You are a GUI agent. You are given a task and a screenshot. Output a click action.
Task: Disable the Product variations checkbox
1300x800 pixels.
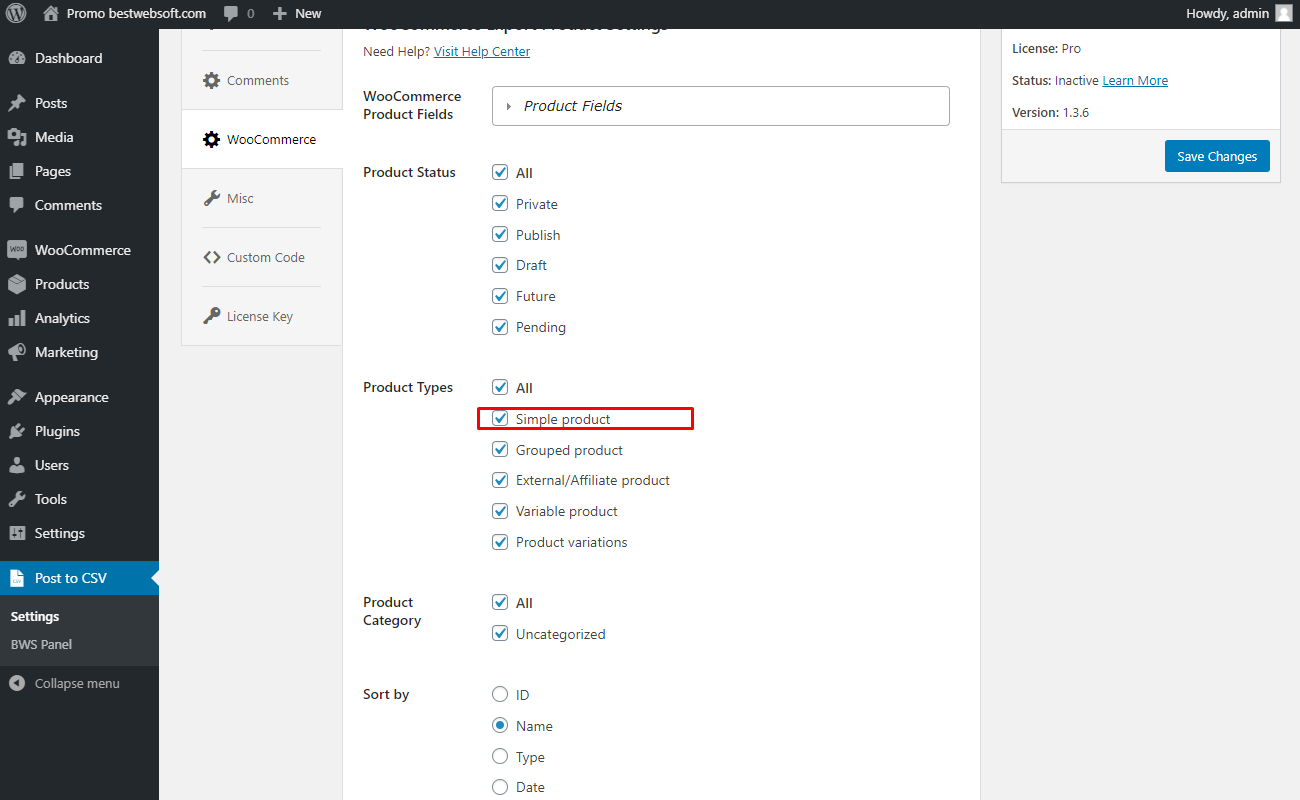pyautogui.click(x=500, y=541)
